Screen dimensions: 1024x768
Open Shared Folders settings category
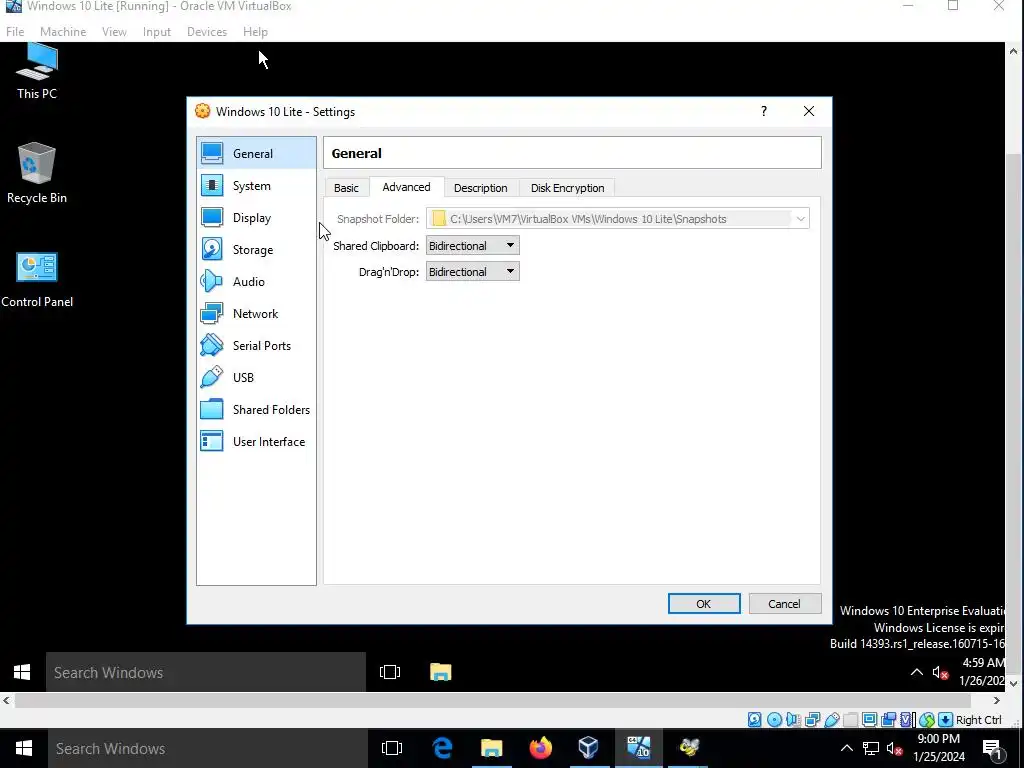tap(256, 409)
